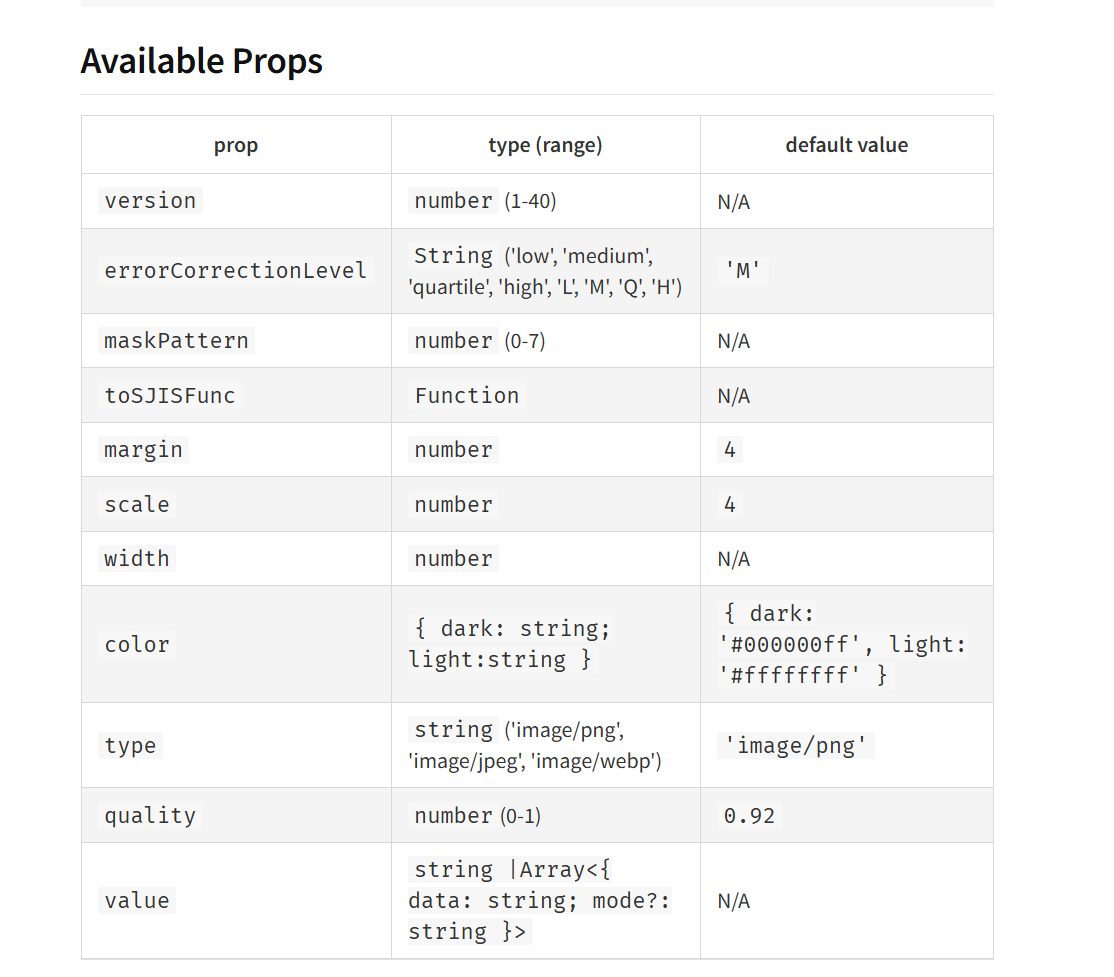Click the '#000000ff' dark color default
The height and width of the screenshot is (977, 1114).
click(789, 644)
